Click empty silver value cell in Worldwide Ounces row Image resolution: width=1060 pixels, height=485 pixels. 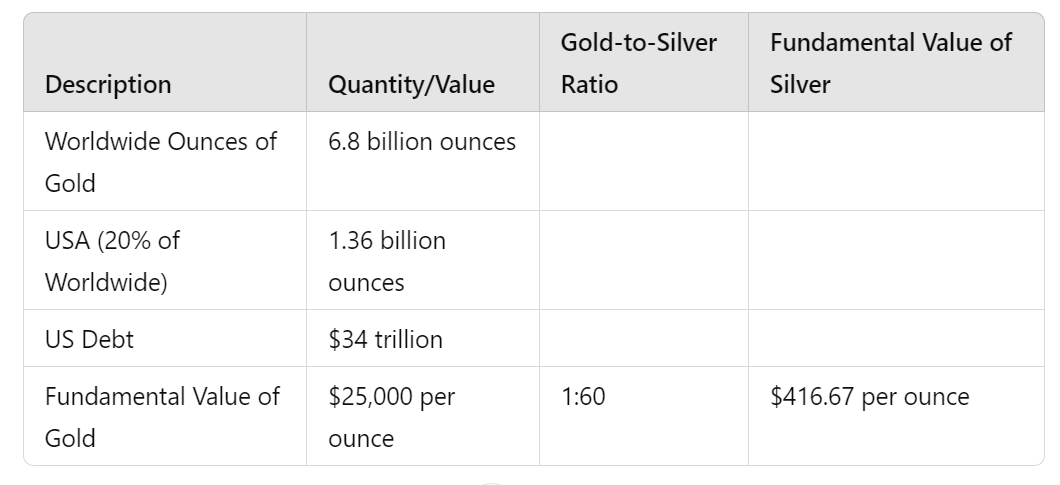(x=895, y=162)
